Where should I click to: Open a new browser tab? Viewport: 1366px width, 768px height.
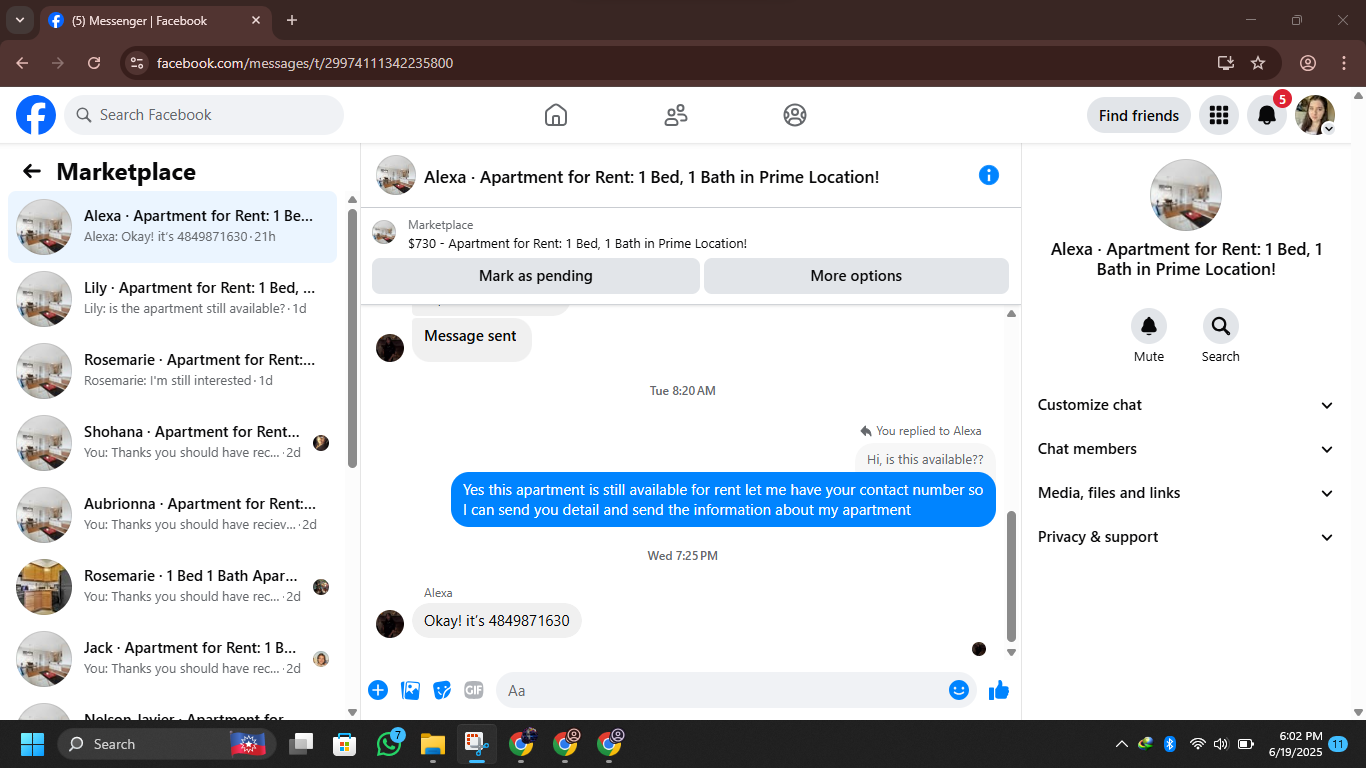(292, 20)
